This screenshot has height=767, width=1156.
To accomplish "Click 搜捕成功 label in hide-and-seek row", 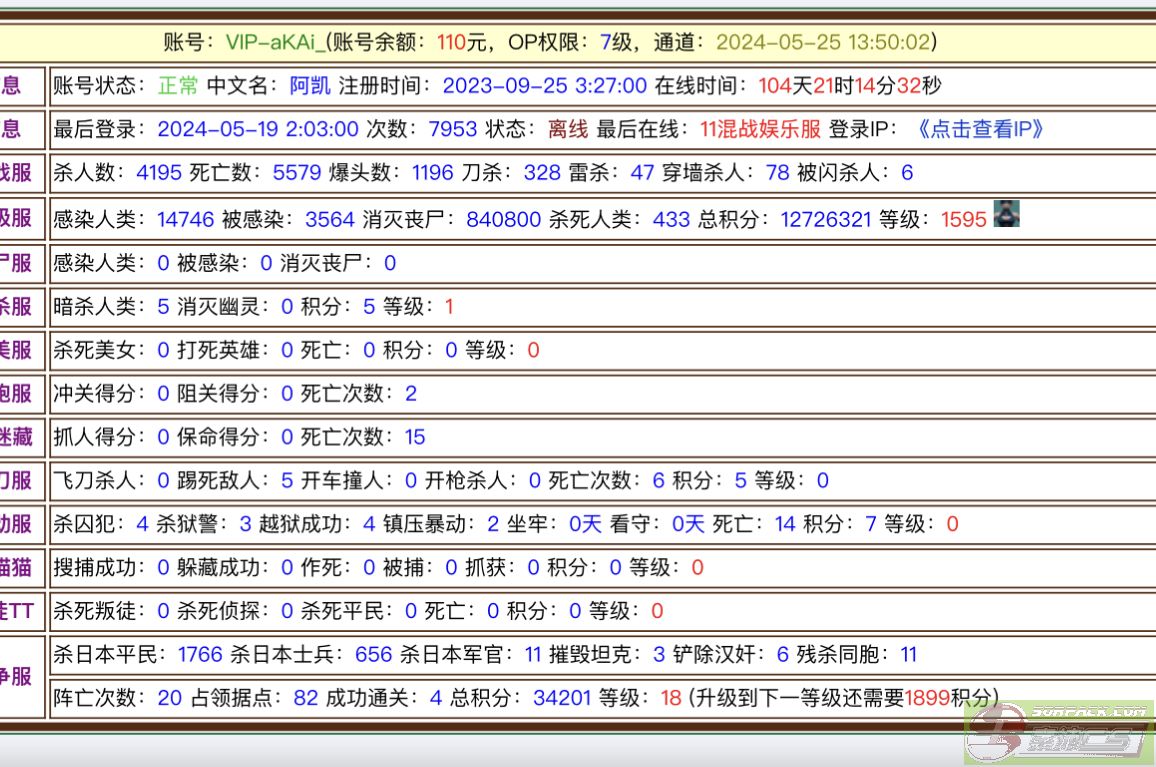I will tap(95, 567).
